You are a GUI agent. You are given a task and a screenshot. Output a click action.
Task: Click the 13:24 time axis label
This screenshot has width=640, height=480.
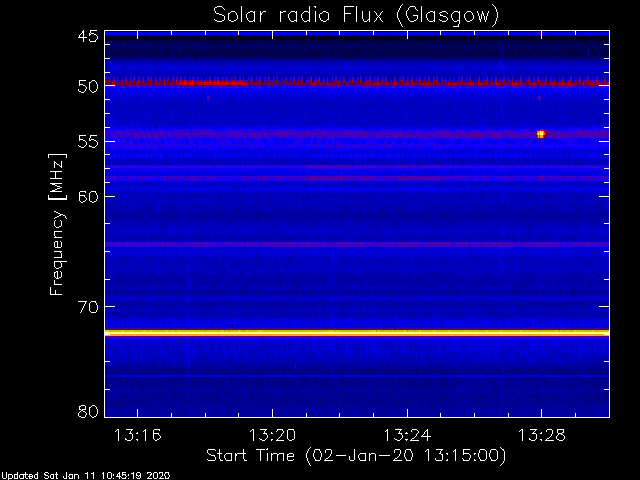[407, 435]
